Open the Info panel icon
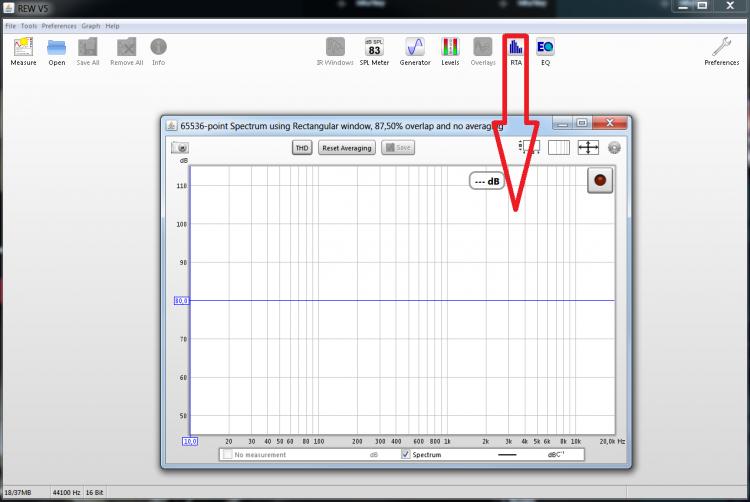This screenshot has height=502, width=750. (158, 51)
